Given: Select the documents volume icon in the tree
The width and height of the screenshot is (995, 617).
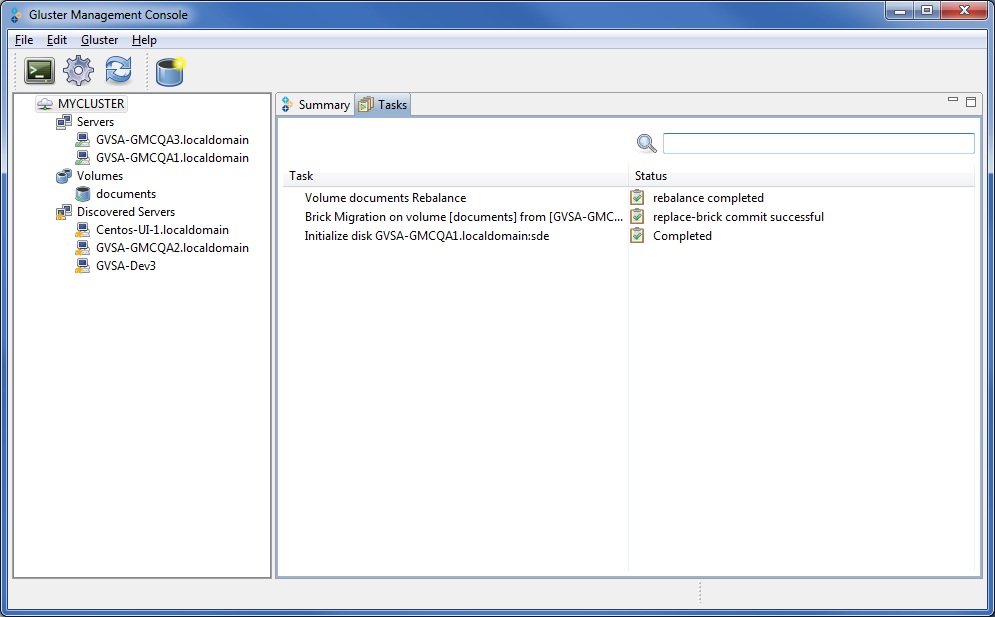Looking at the screenshot, I should coord(81,193).
